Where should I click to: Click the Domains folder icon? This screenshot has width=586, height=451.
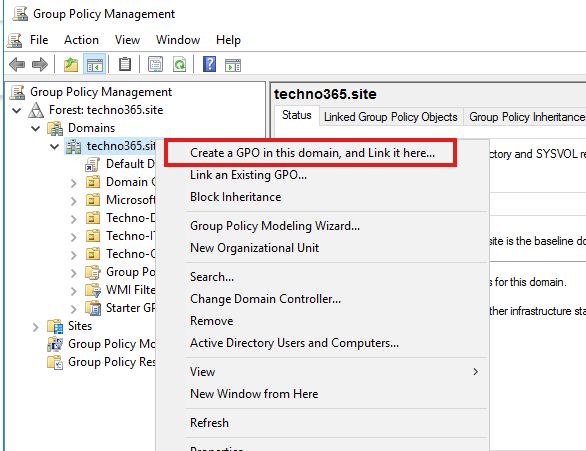coord(55,128)
